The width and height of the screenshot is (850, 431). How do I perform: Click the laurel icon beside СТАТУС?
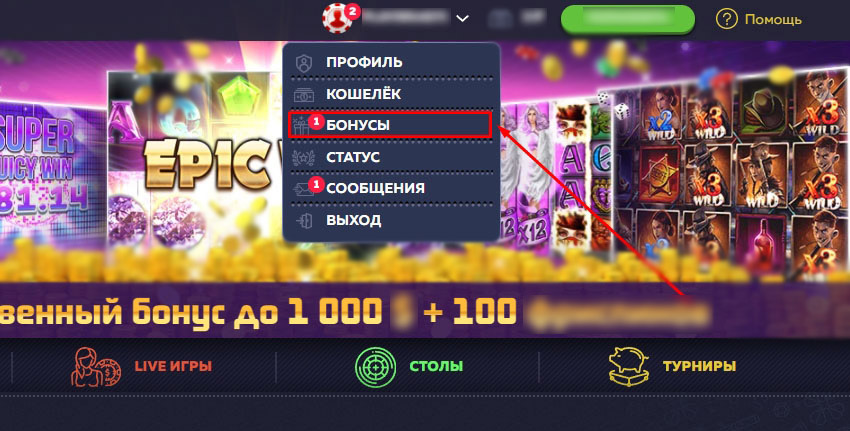(304, 158)
